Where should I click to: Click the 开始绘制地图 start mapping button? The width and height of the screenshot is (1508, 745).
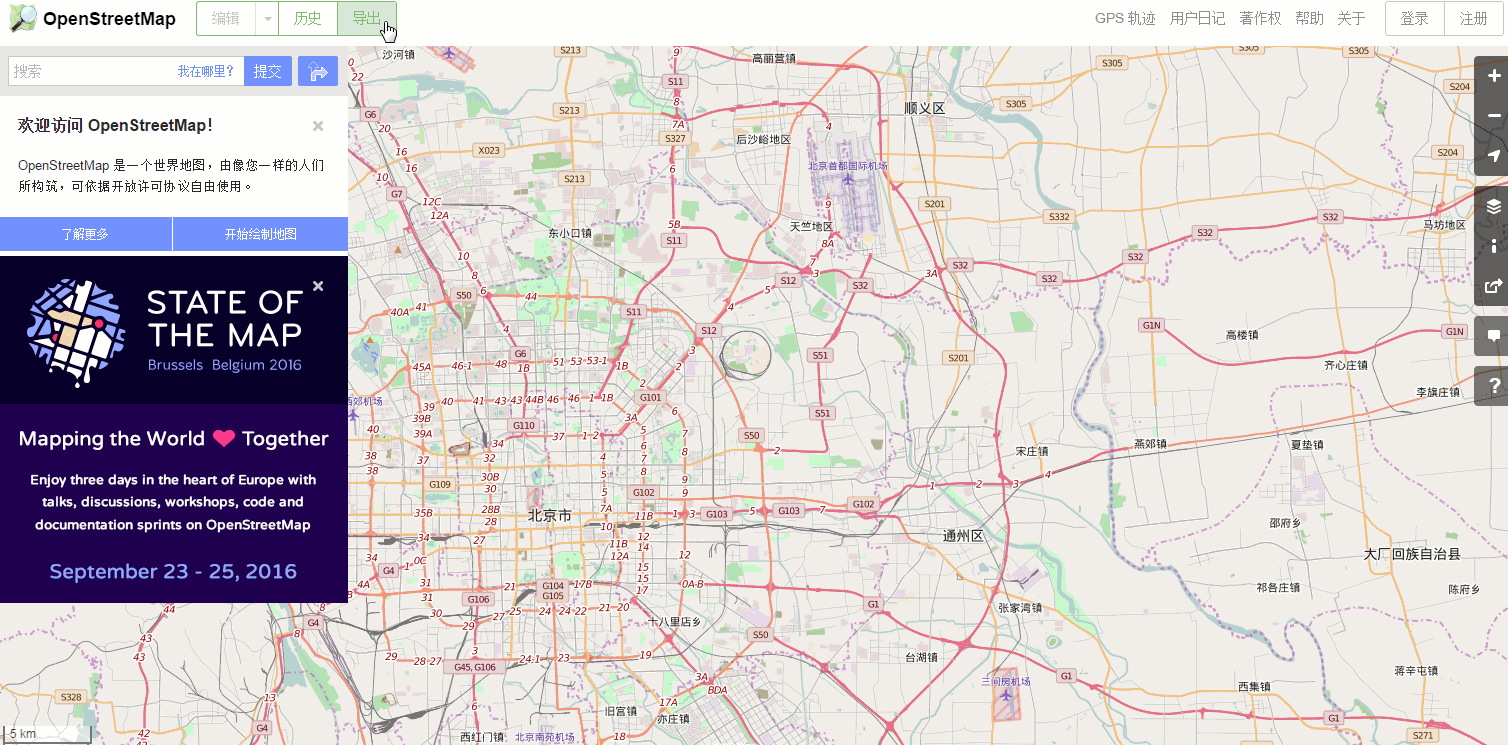260,234
